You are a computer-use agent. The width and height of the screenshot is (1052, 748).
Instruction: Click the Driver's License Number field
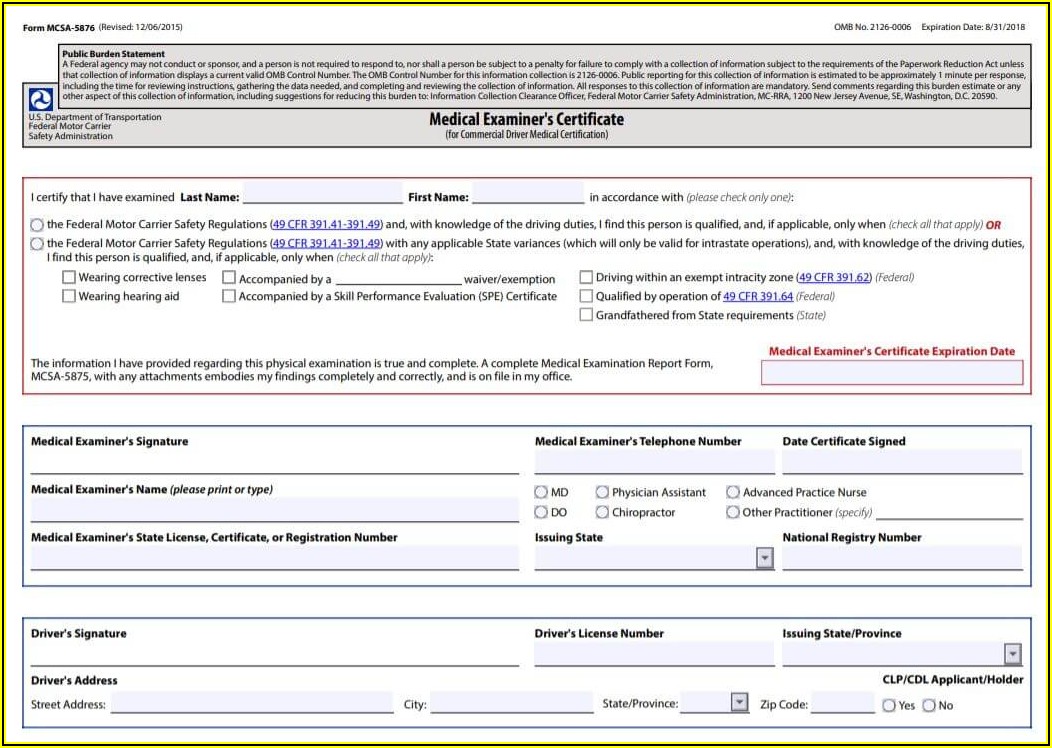(x=654, y=654)
